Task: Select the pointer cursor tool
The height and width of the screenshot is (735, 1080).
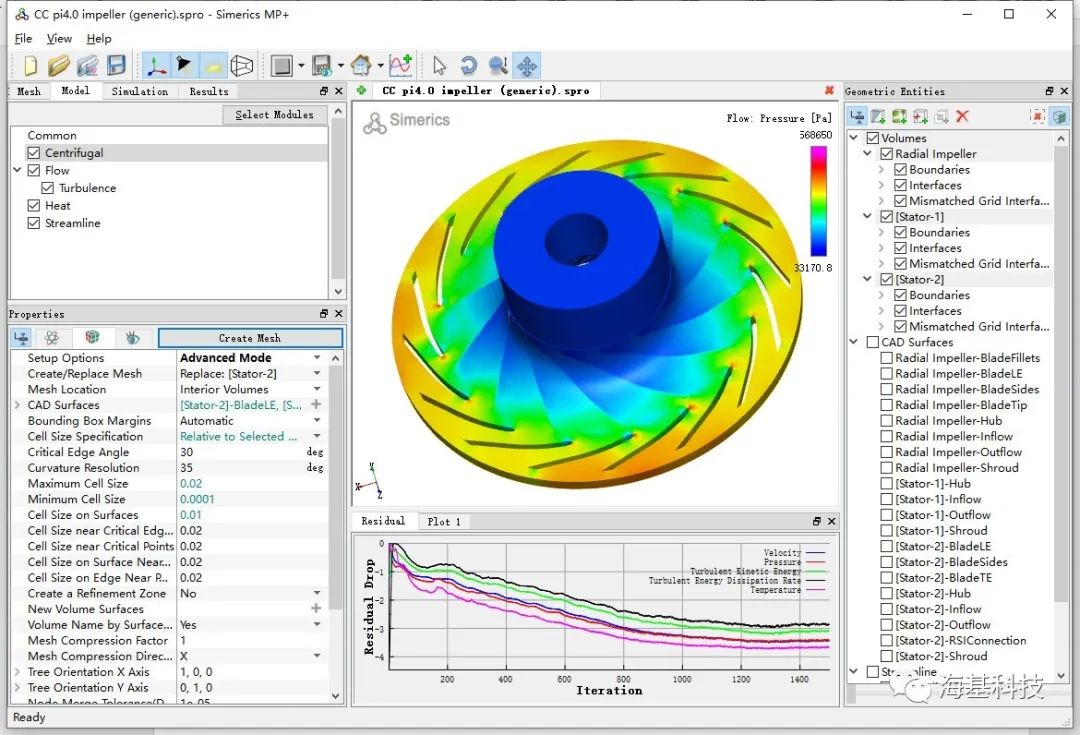Action: click(x=439, y=66)
